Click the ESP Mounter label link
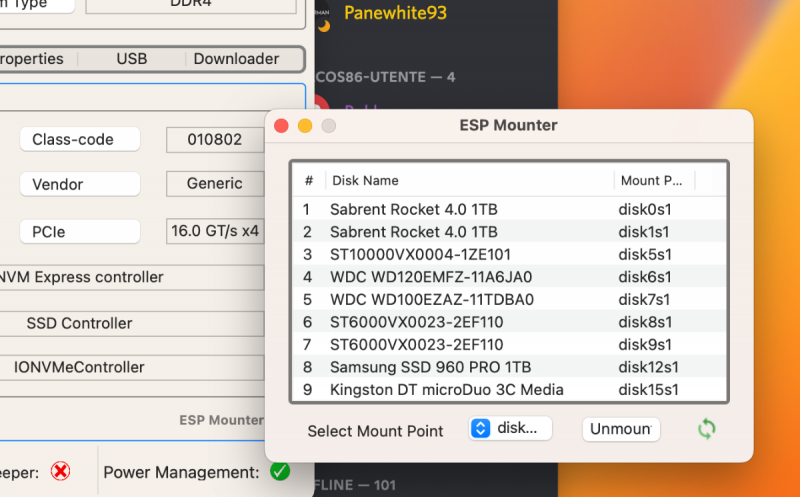800x497 pixels. (x=221, y=421)
